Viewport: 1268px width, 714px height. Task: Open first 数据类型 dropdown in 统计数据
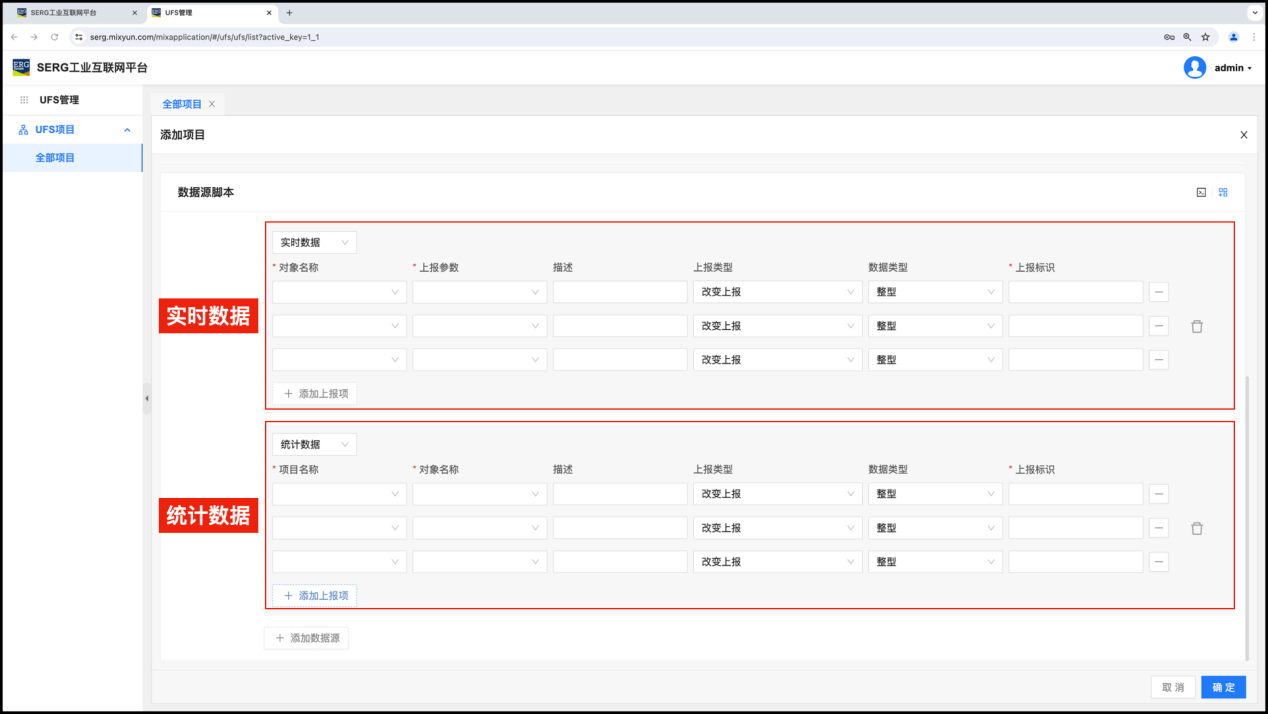[x=935, y=494]
